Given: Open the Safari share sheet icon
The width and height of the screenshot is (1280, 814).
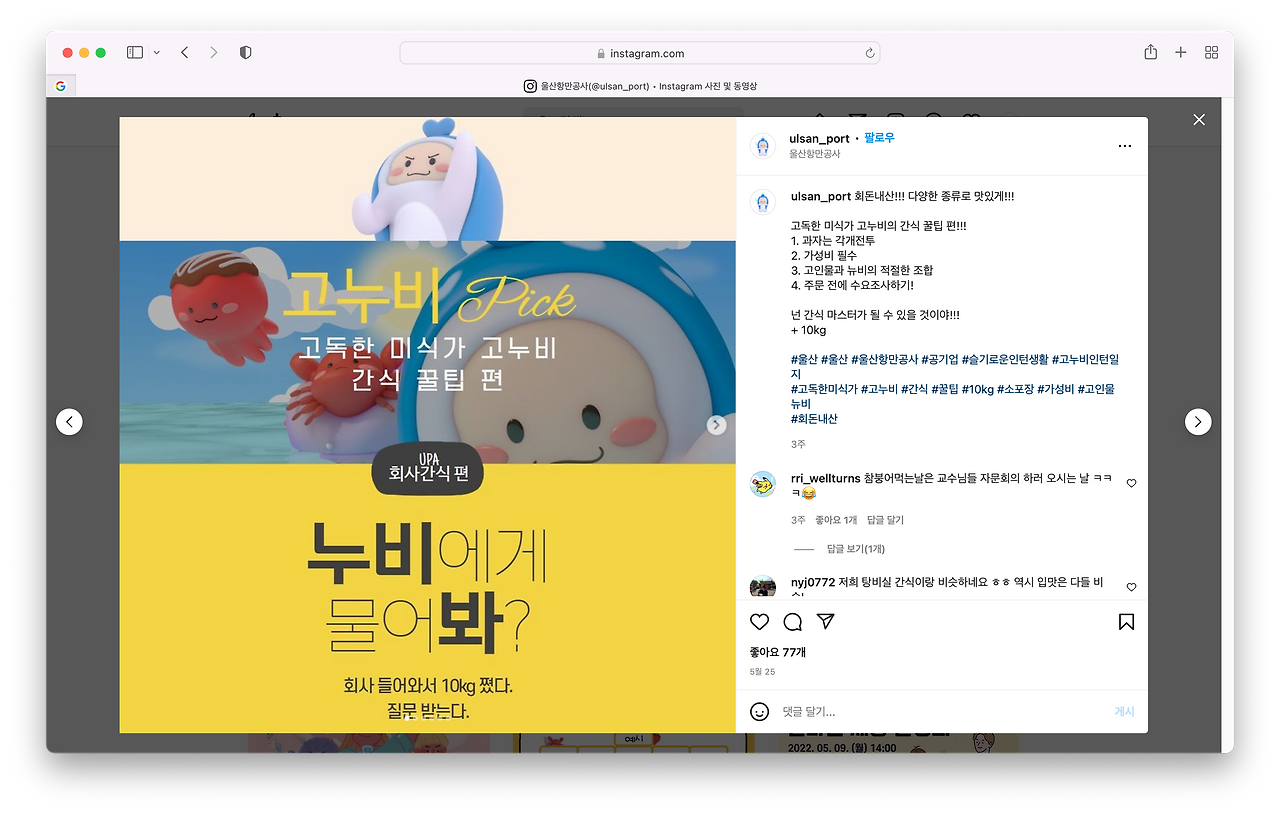Looking at the screenshot, I should point(1150,52).
